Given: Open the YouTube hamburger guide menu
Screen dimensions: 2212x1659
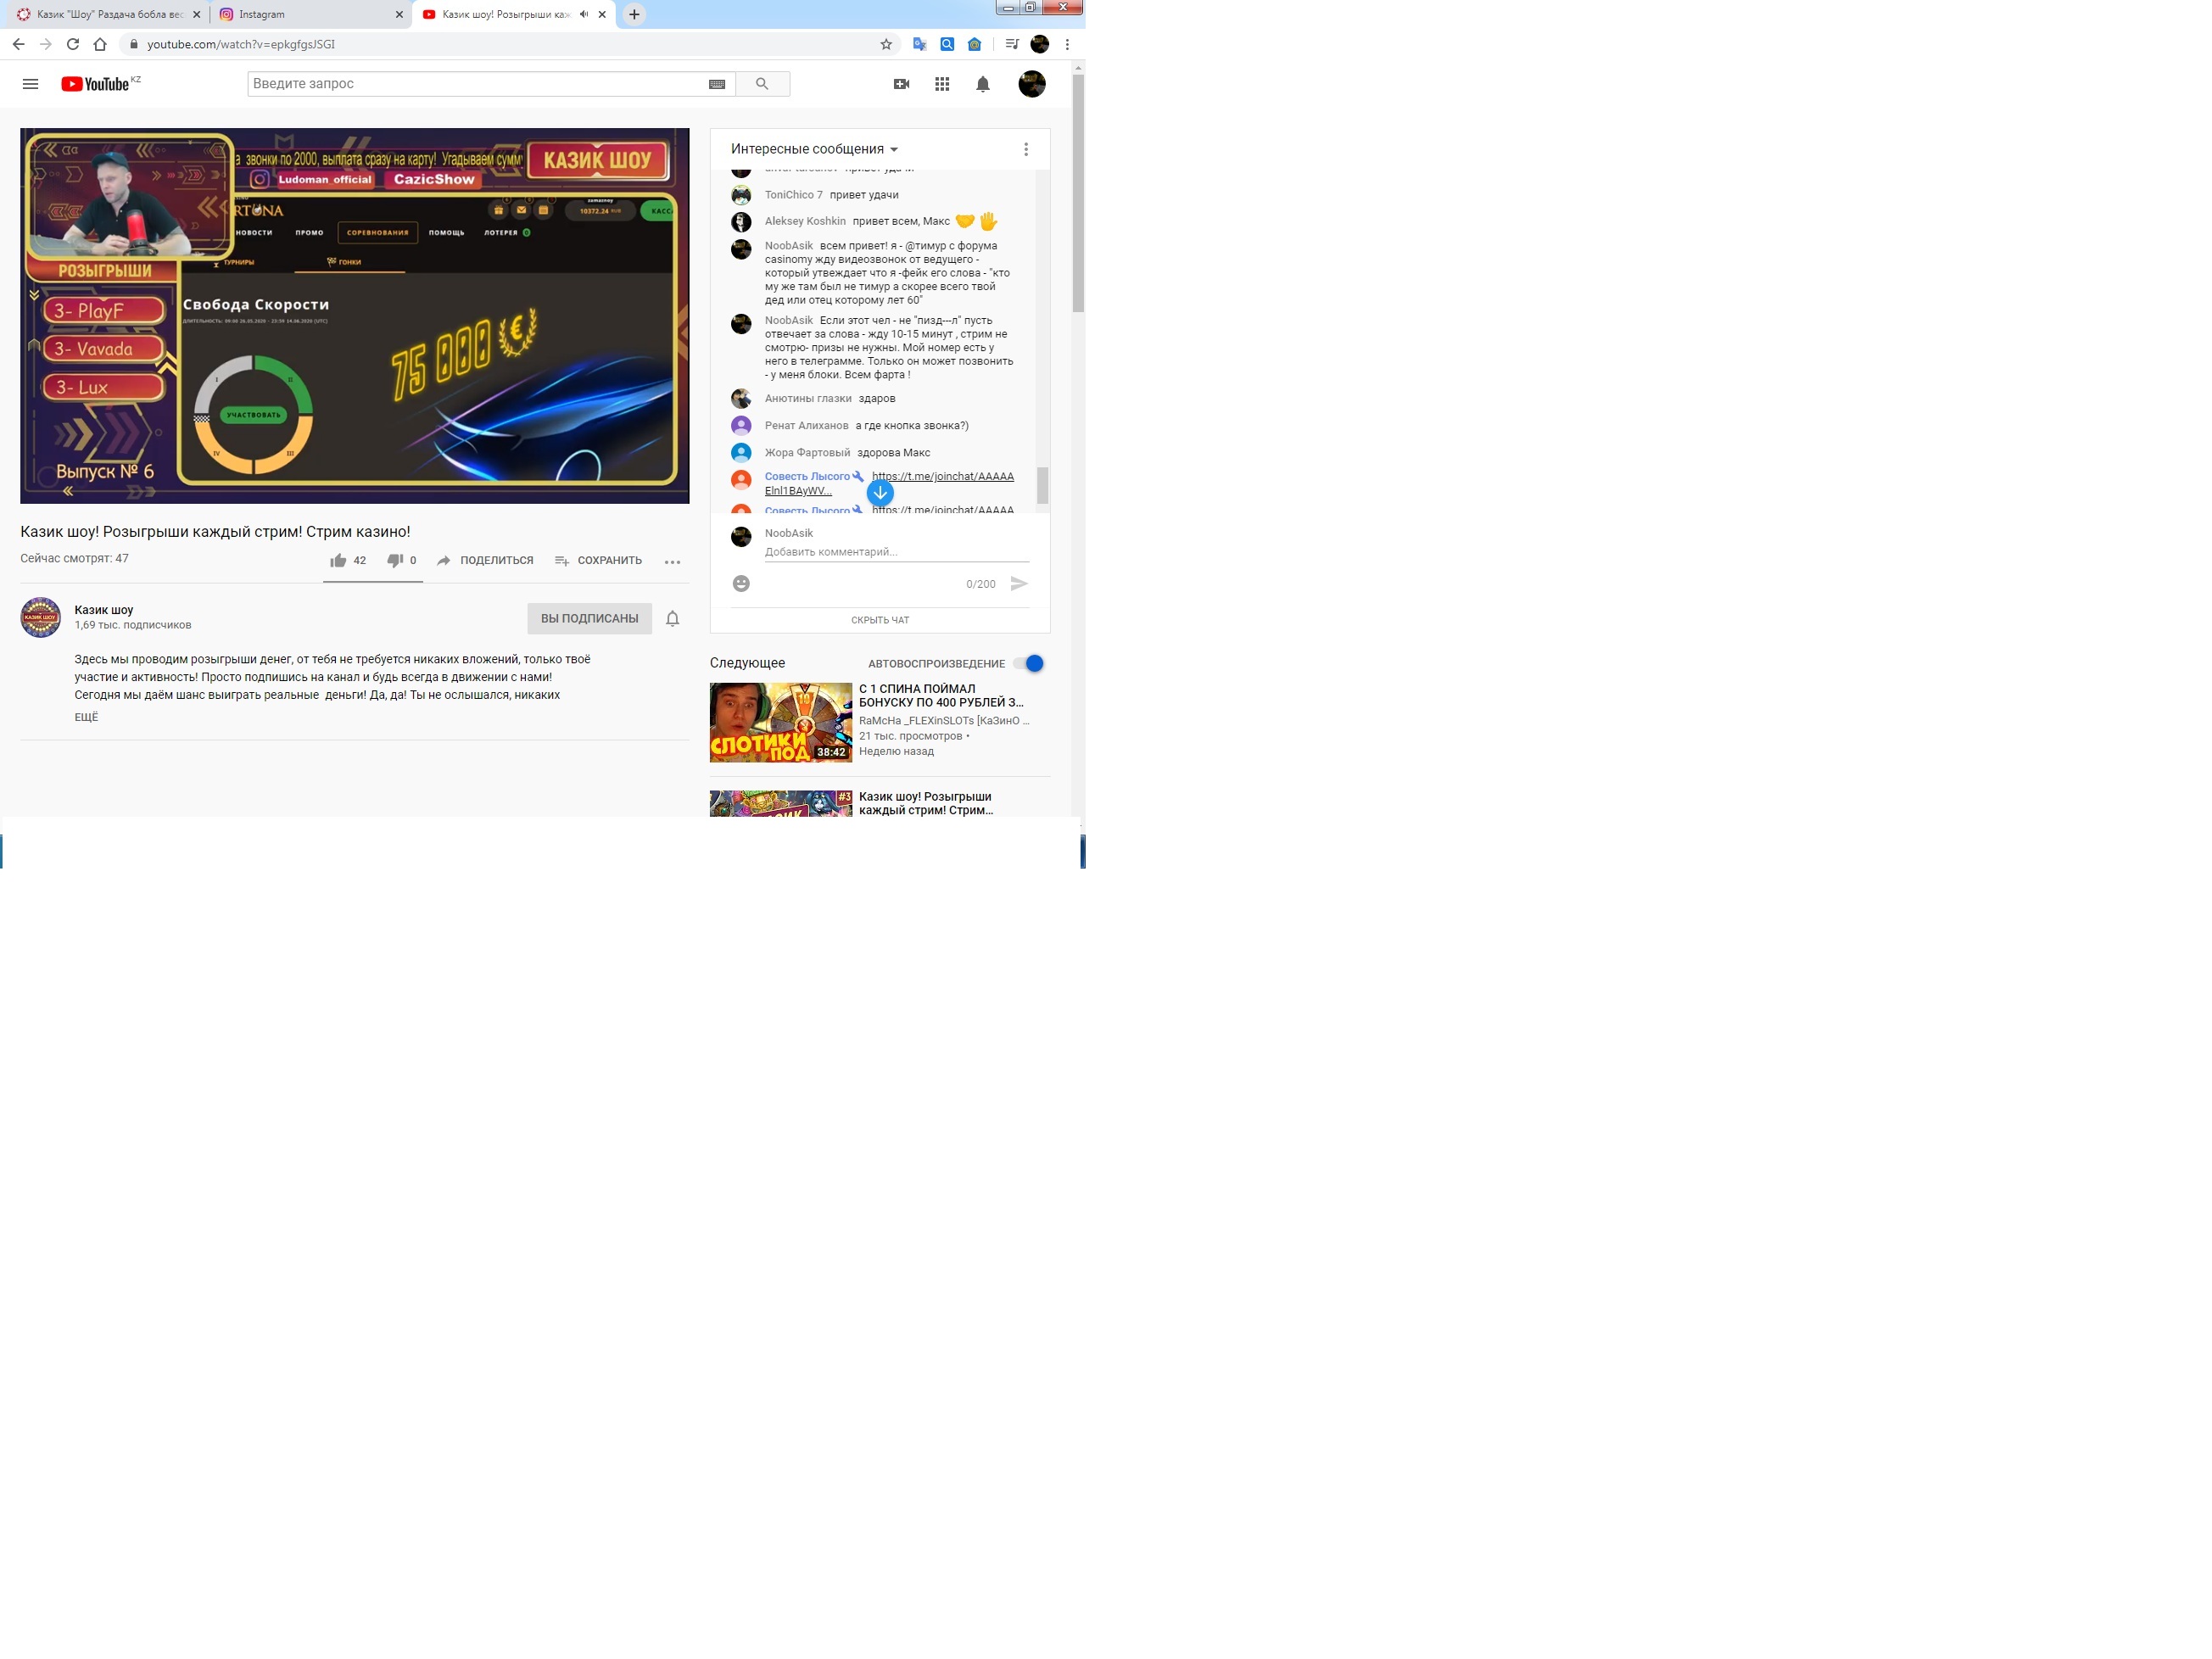Looking at the screenshot, I should point(30,84).
